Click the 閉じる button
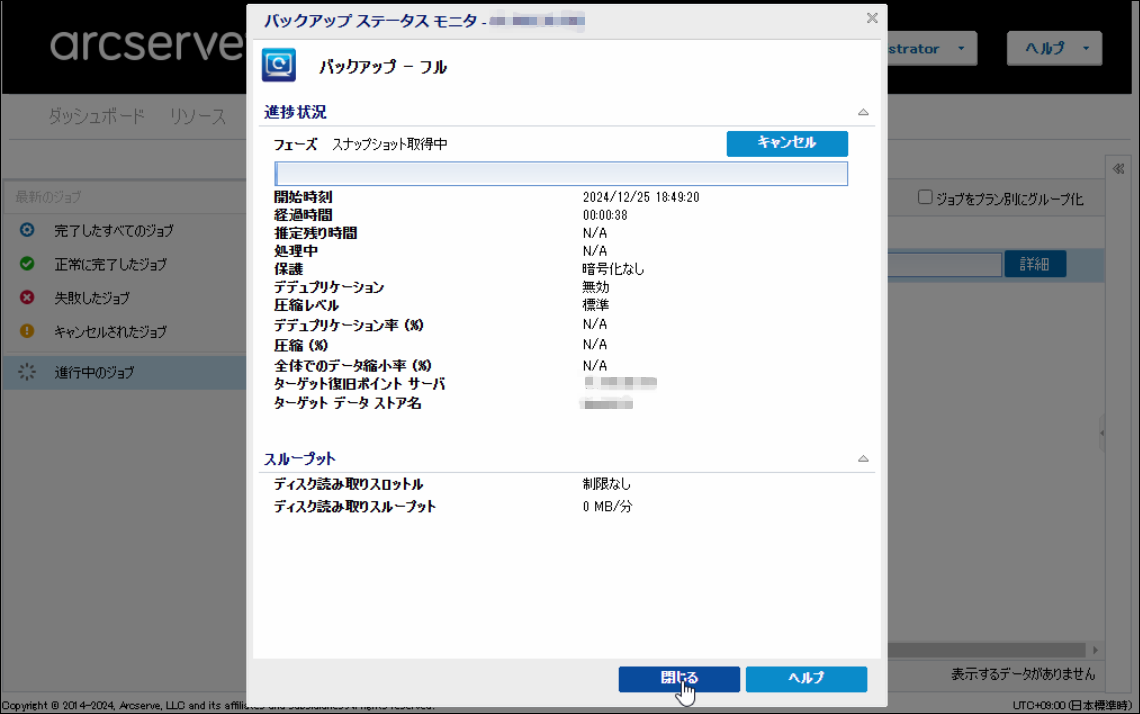1140x714 pixels. pos(679,679)
